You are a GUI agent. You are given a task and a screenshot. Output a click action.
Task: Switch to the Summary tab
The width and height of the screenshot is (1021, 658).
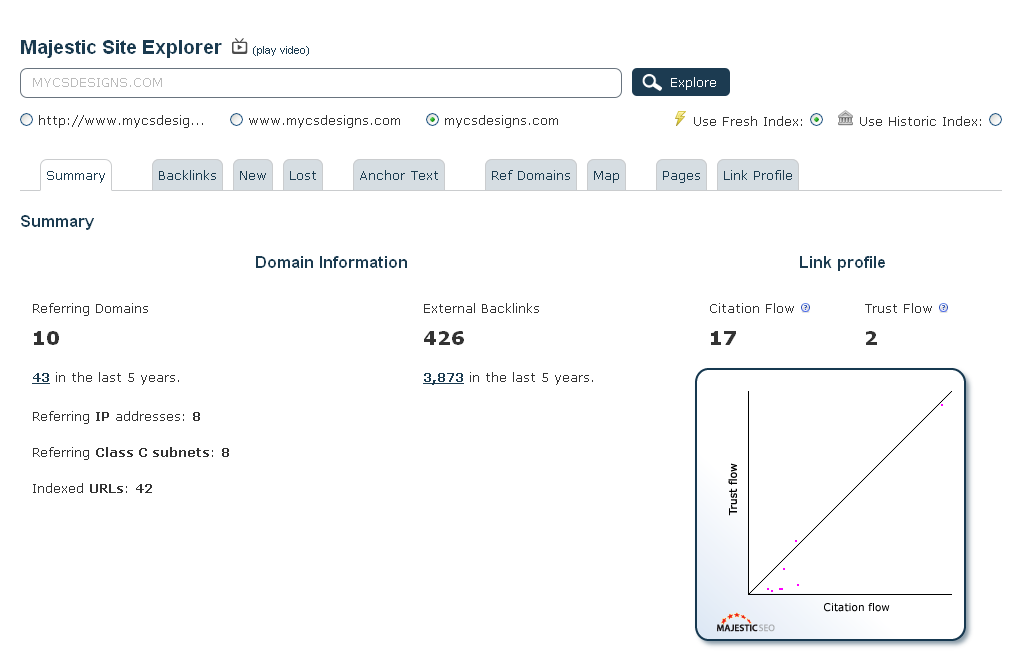click(x=76, y=175)
